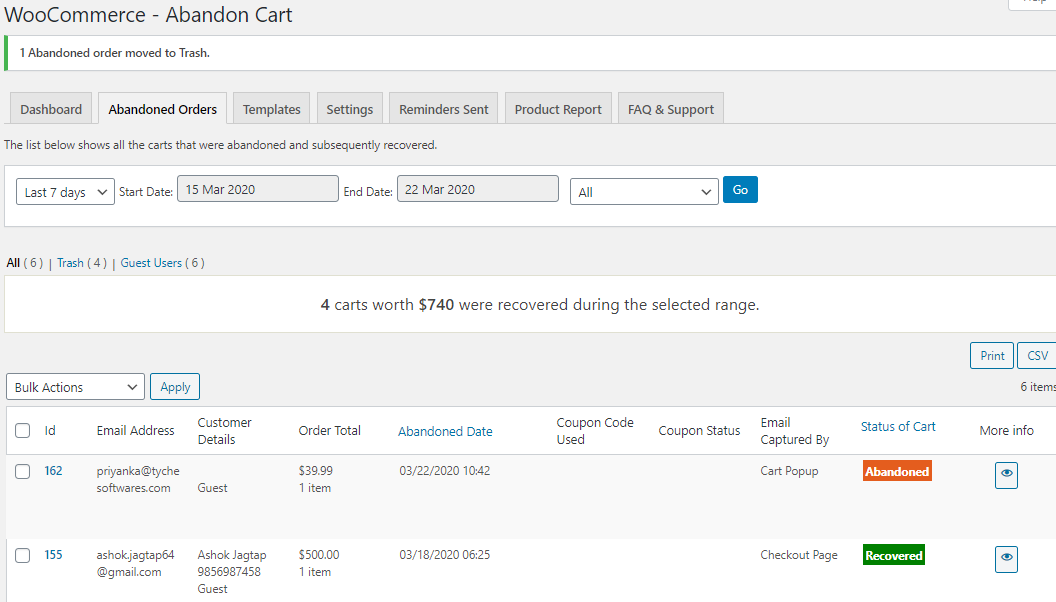View details of order 155 via eye icon
1056x602 pixels.
[1006, 559]
